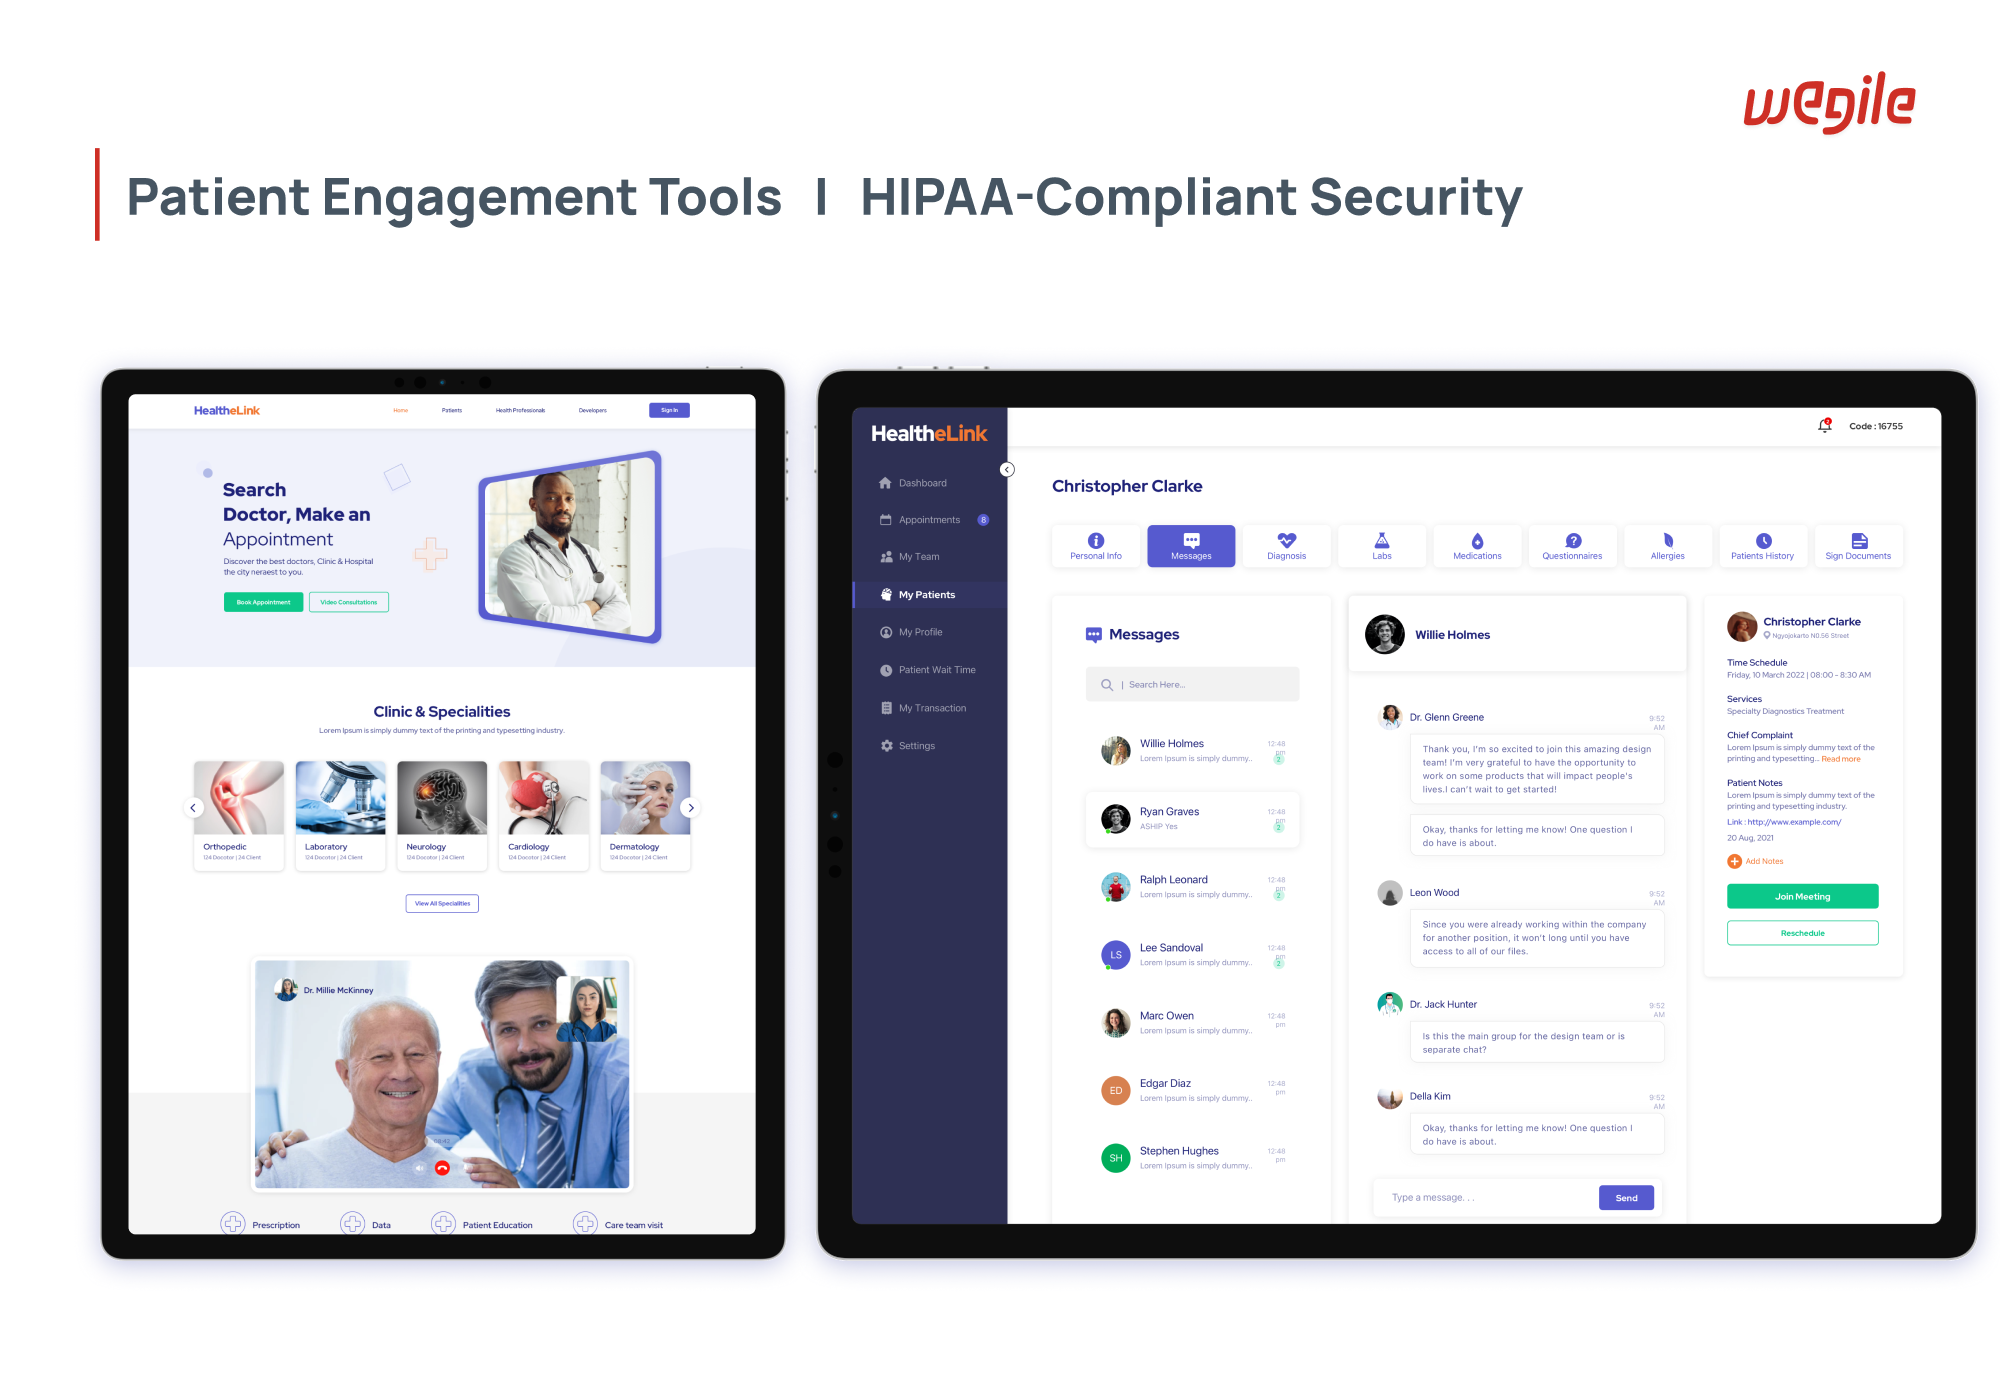The height and width of the screenshot is (1400, 2000).
Task: Open the Dermatology speciality card
Action: pyautogui.click(x=645, y=815)
